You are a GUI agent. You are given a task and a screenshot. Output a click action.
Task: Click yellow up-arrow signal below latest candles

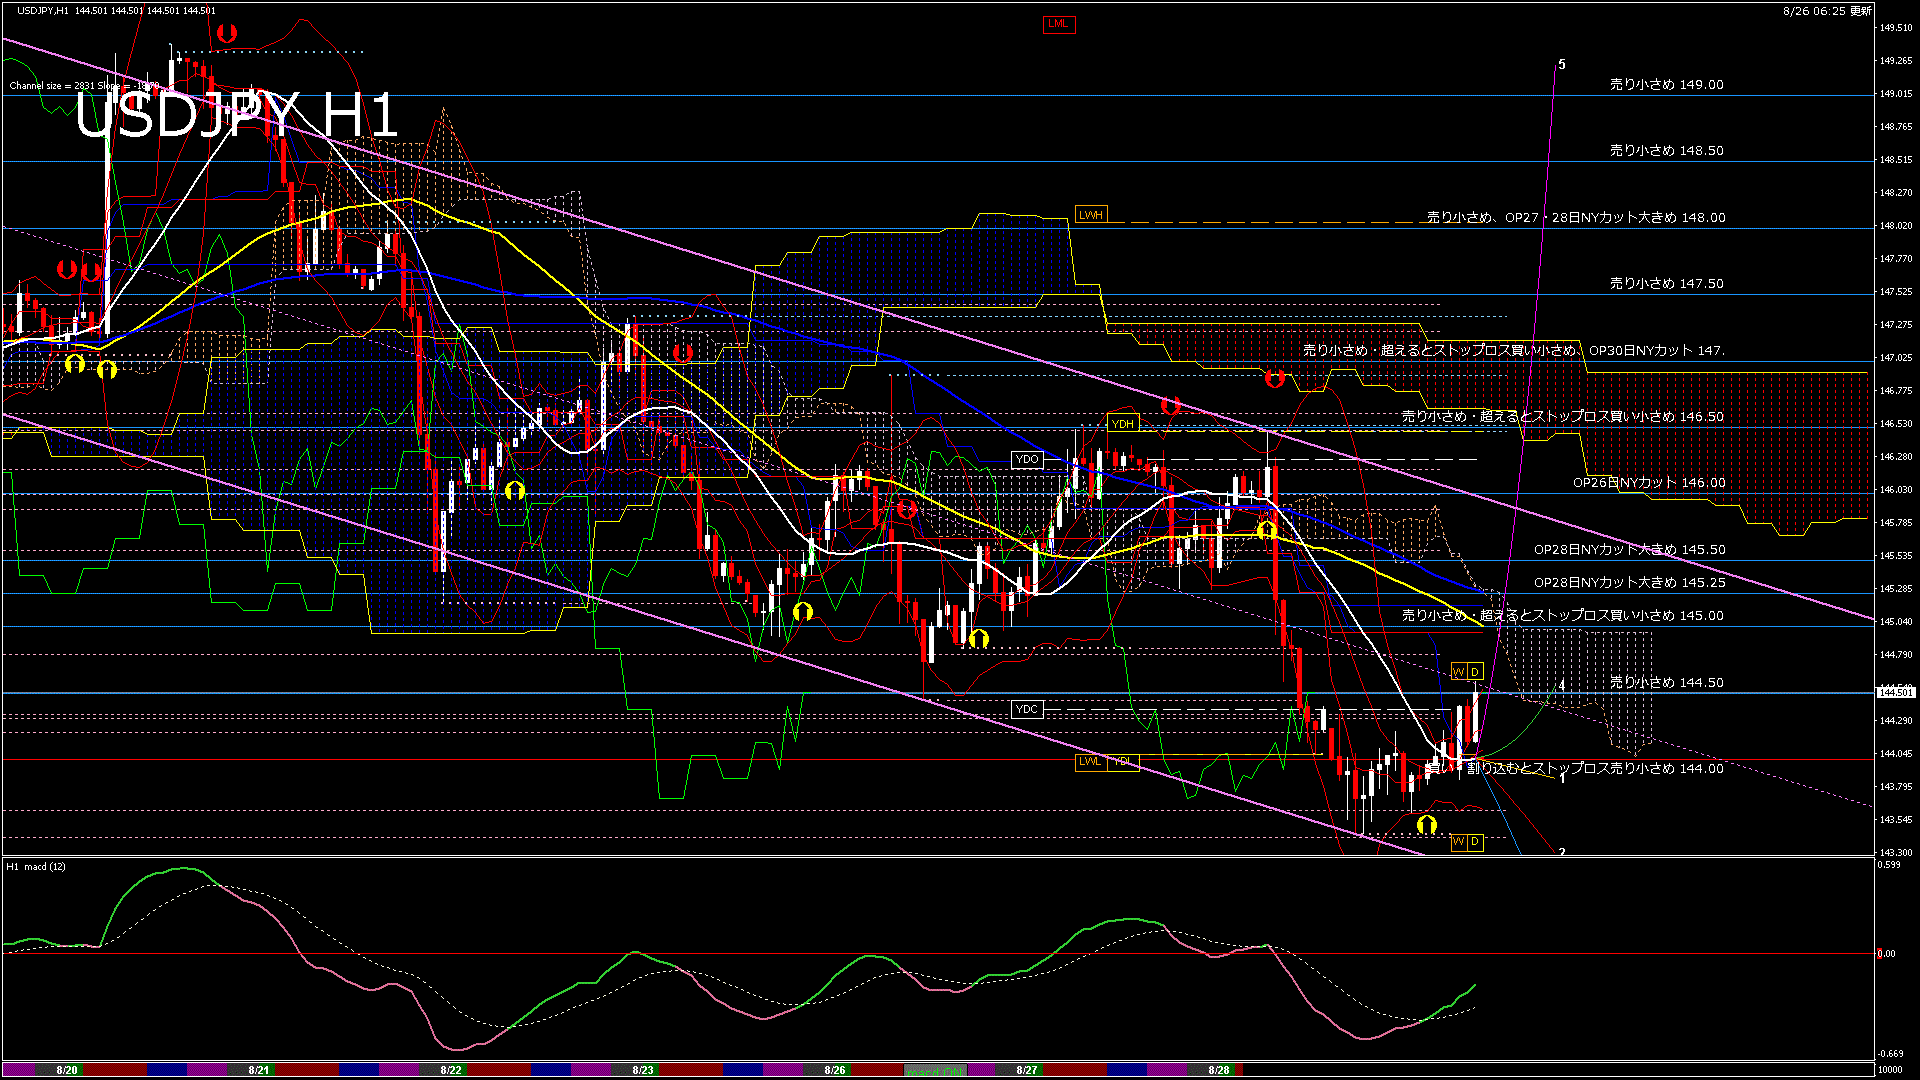pos(1426,825)
